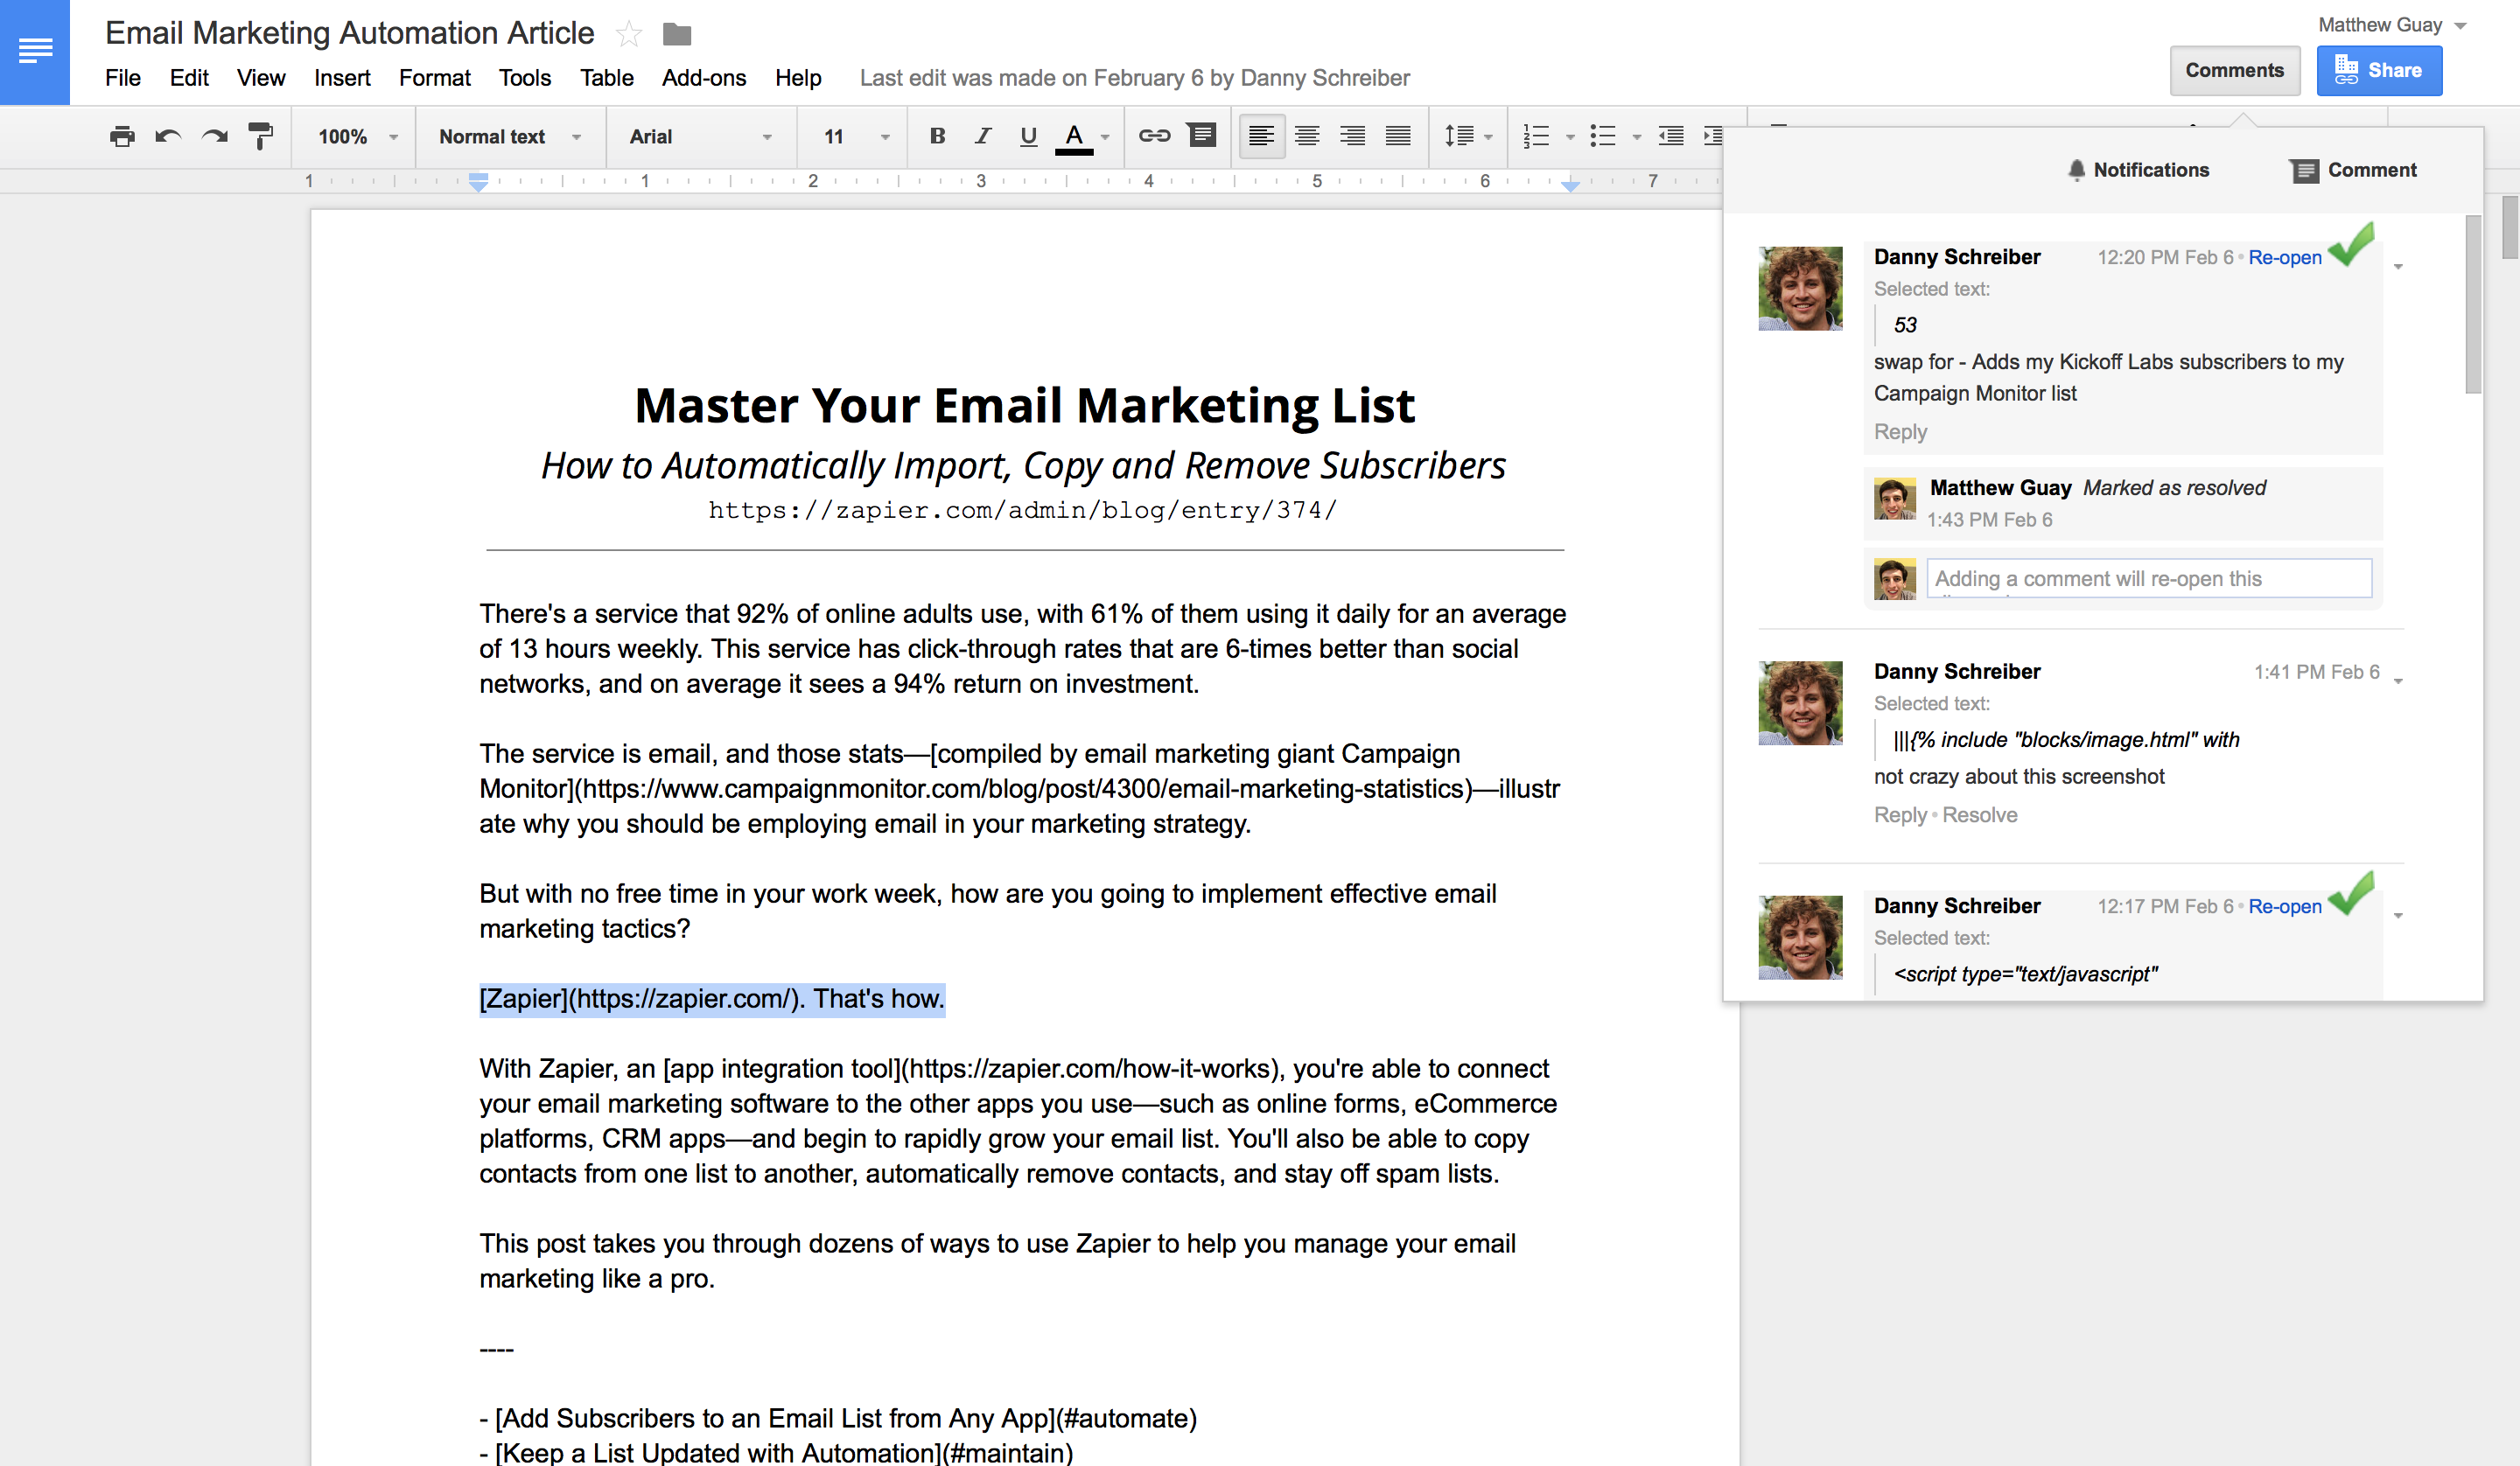2520x1466 pixels.
Task: Click the right indent marker on the ruler
Action: pyautogui.click(x=1571, y=186)
